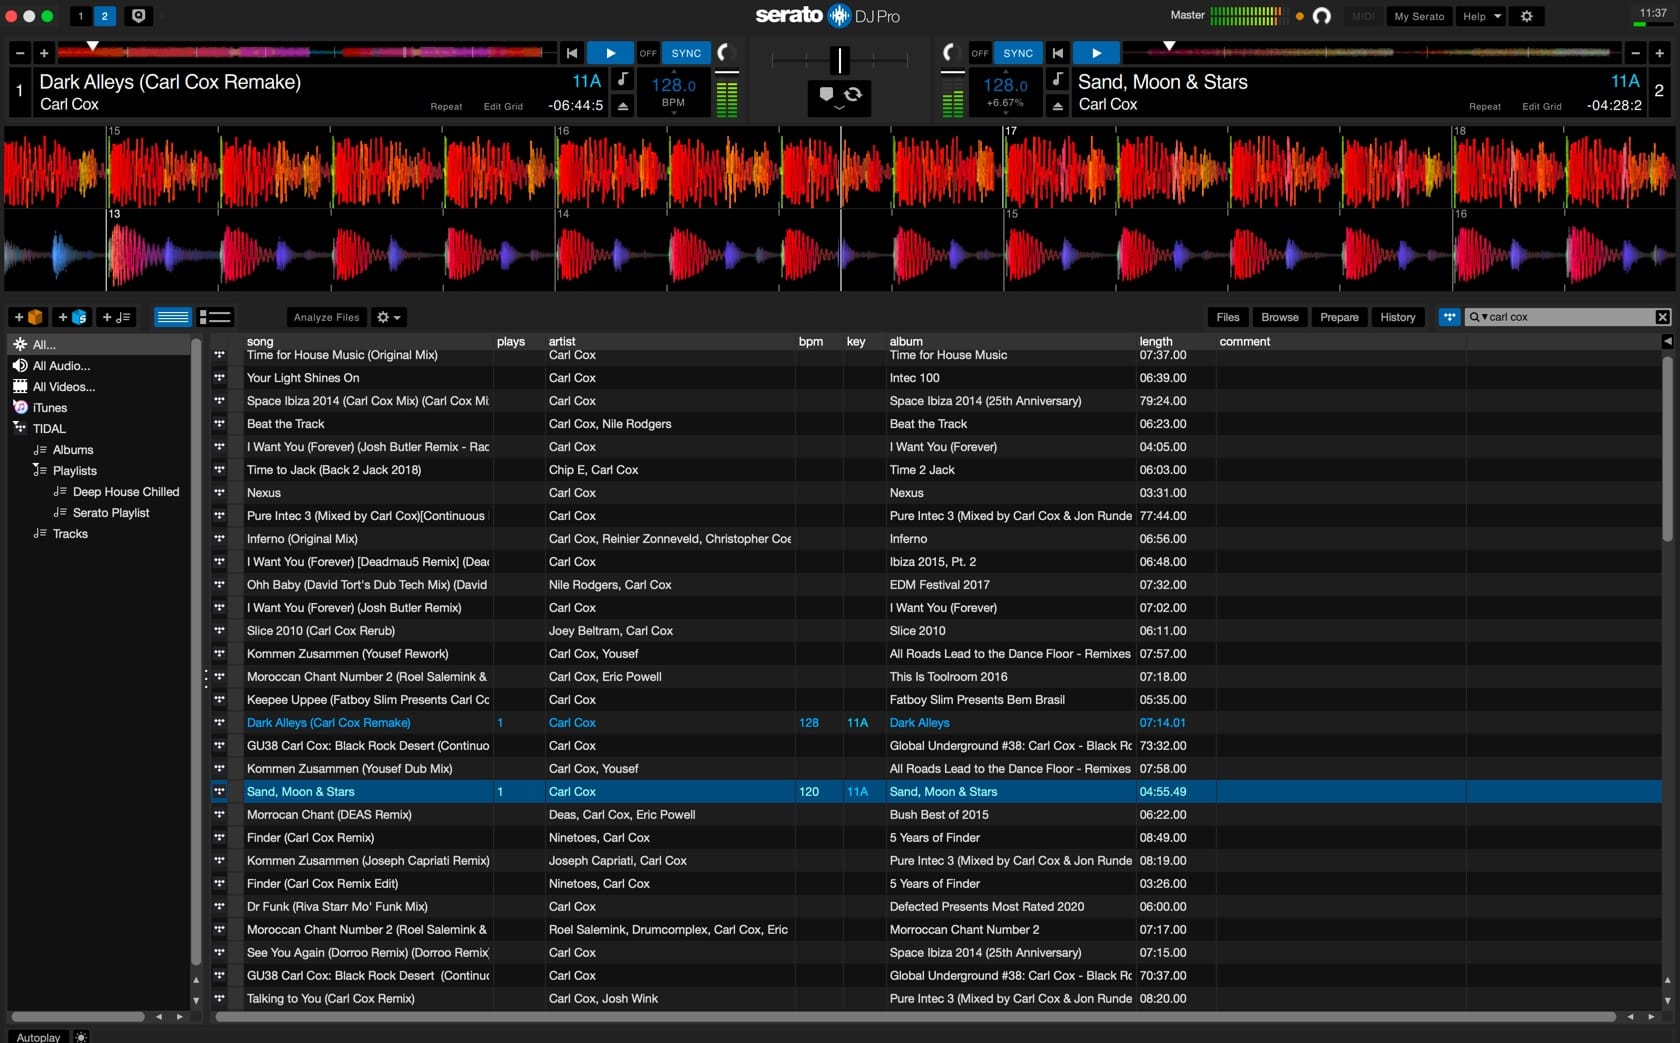Viewport: 1680px width, 1043px height.
Task: Open the History panel tab
Action: (x=1397, y=317)
